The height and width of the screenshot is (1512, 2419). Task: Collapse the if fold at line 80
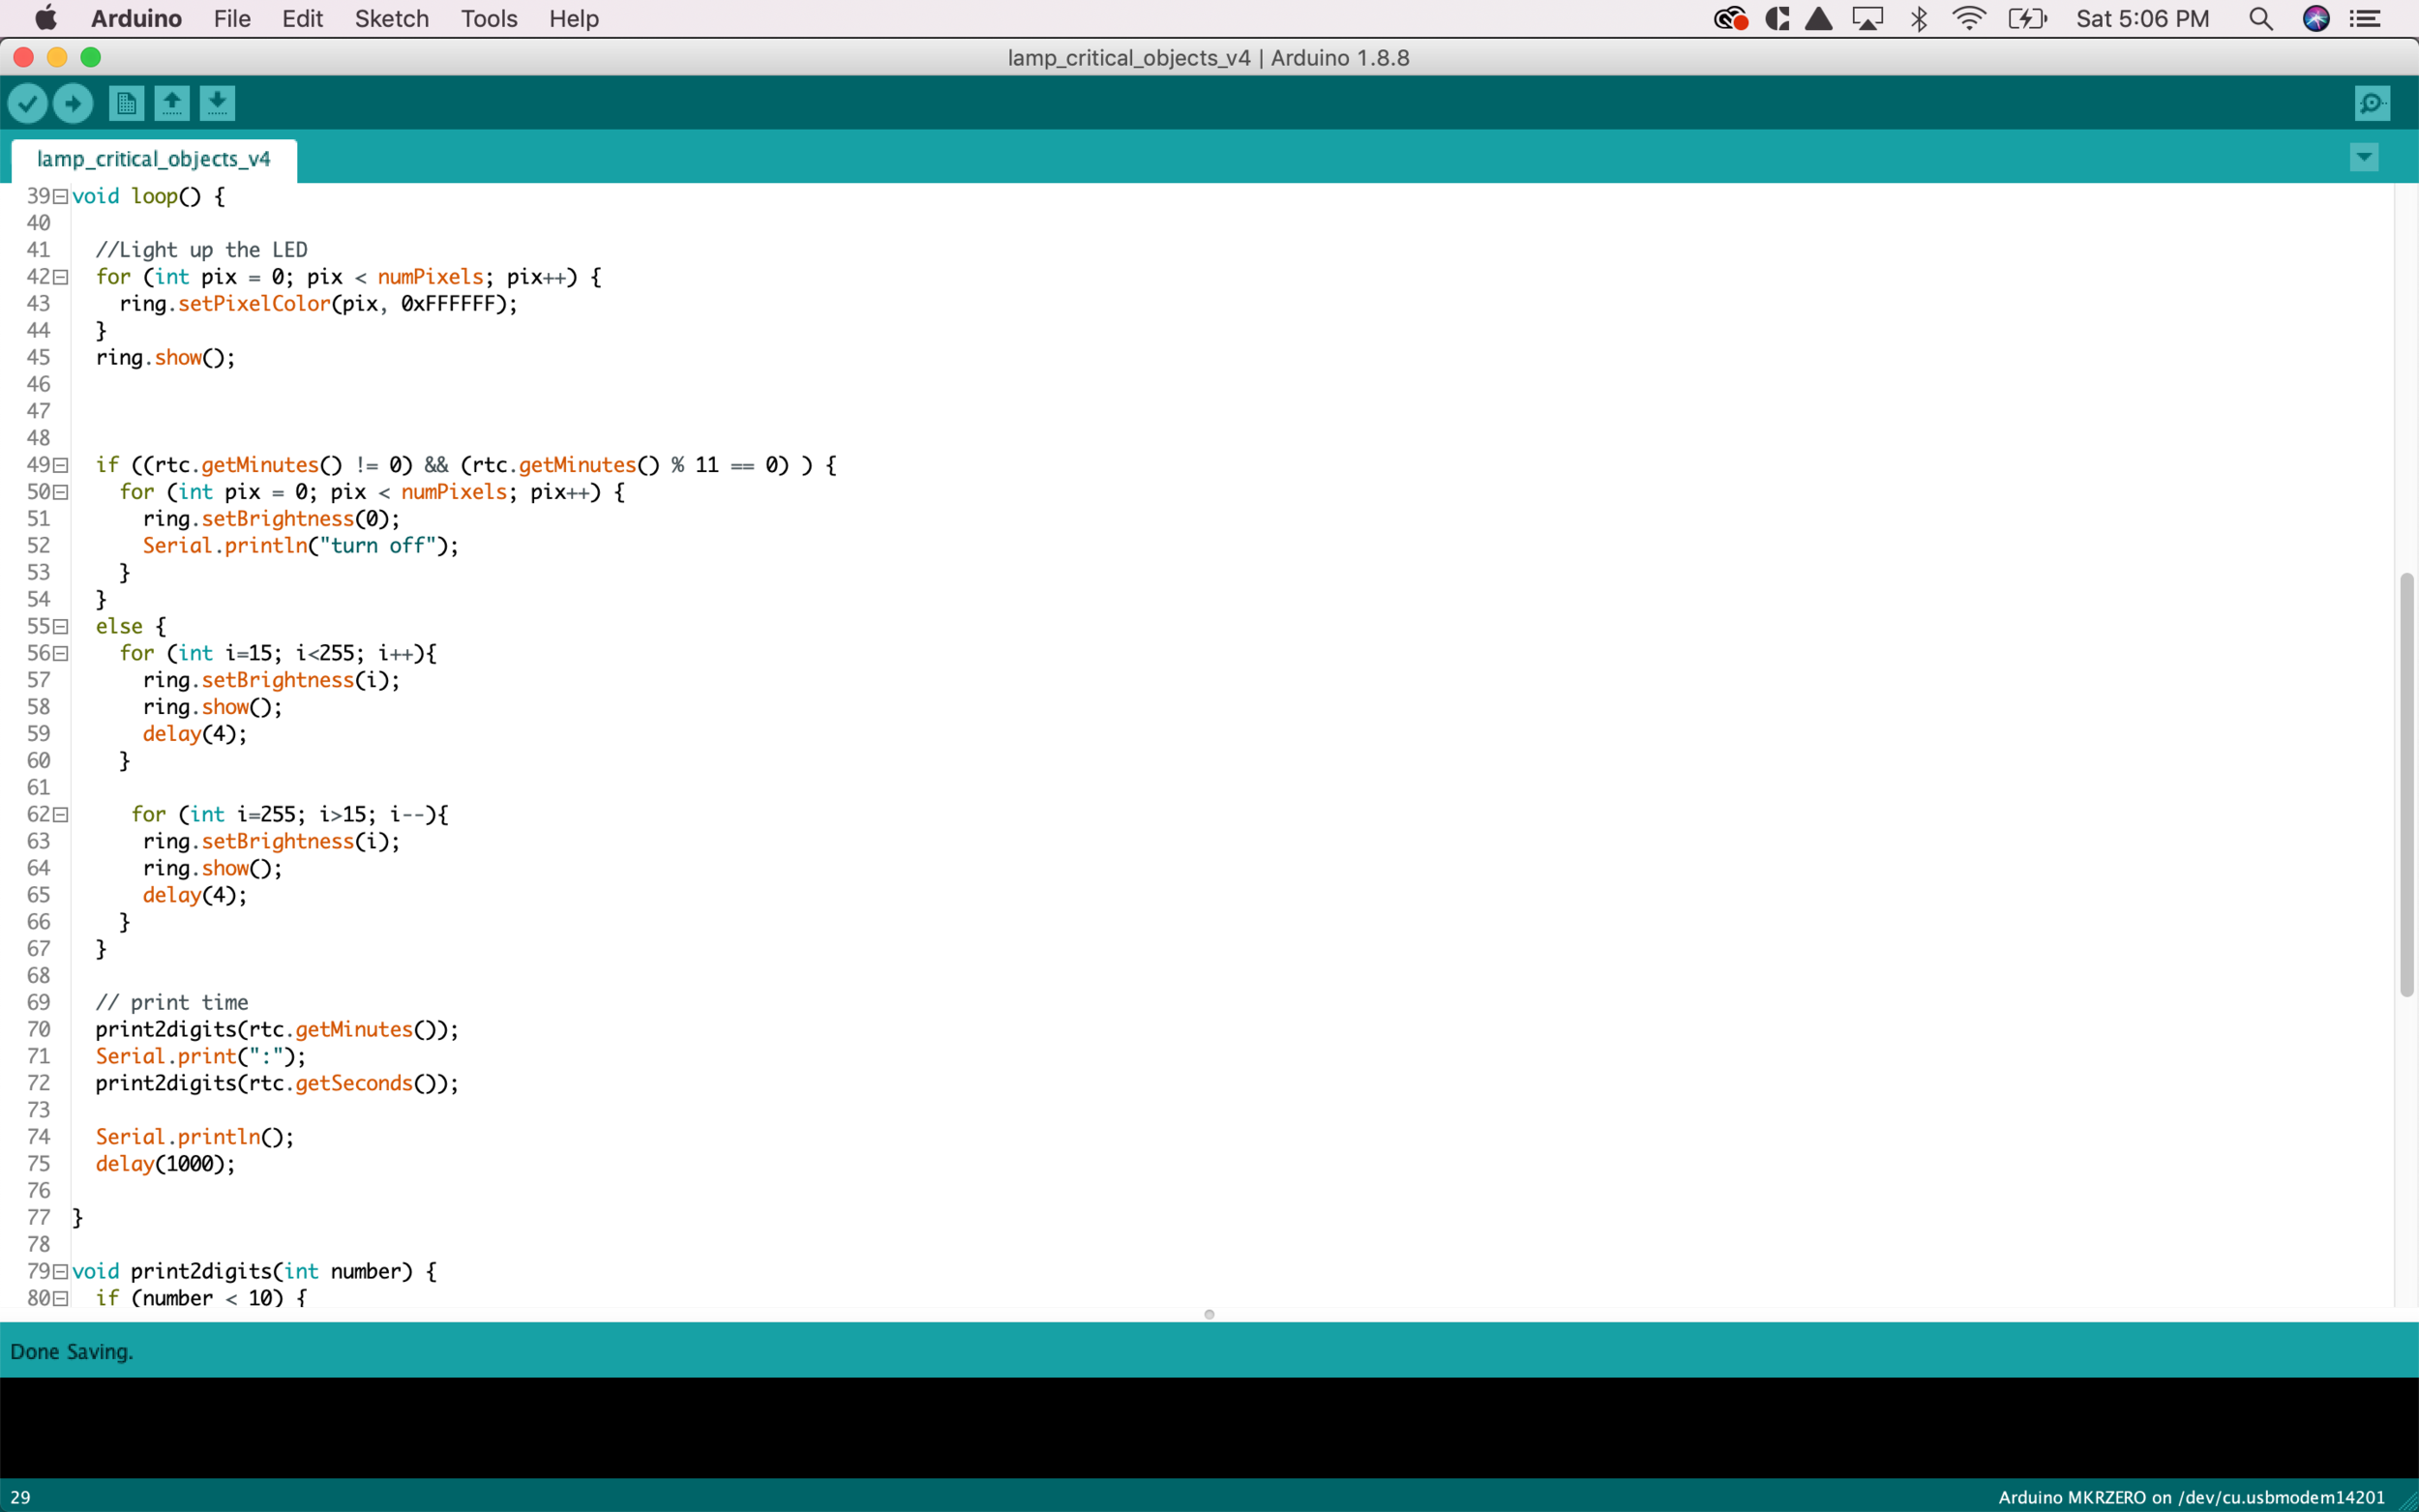coord(61,1299)
